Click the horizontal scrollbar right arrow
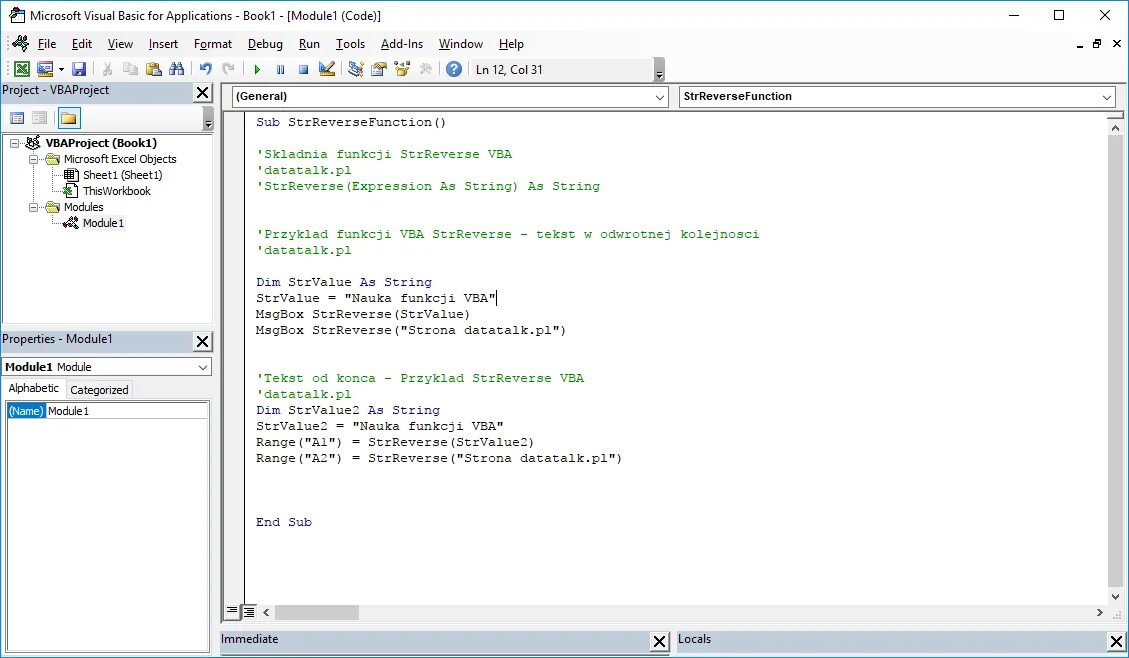1129x658 pixels. 1099,613
